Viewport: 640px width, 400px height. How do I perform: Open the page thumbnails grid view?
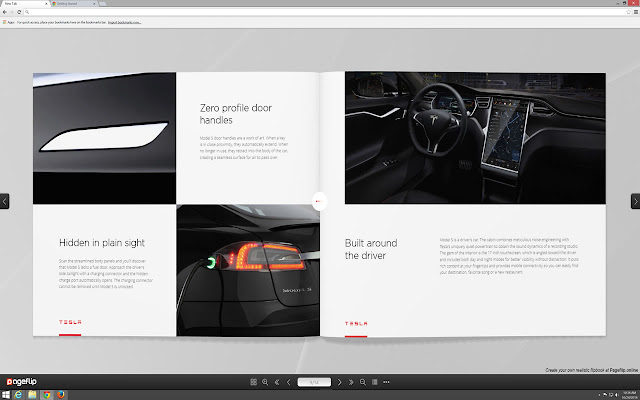tap(253, 382)
